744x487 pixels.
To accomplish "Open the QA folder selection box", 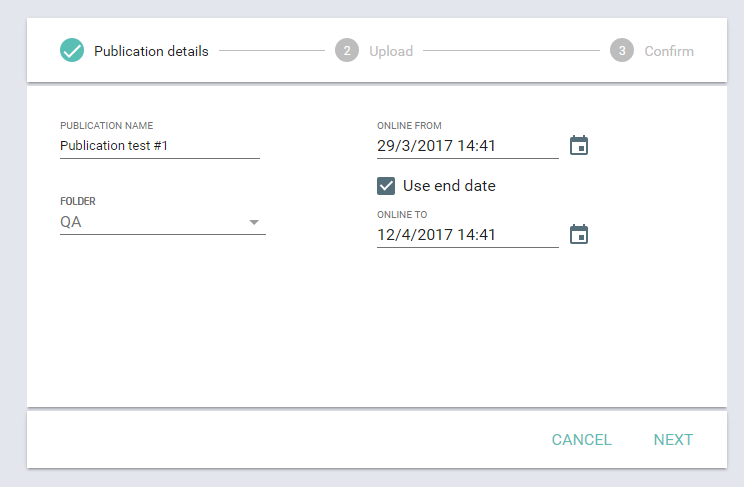I will click(163, 222).
